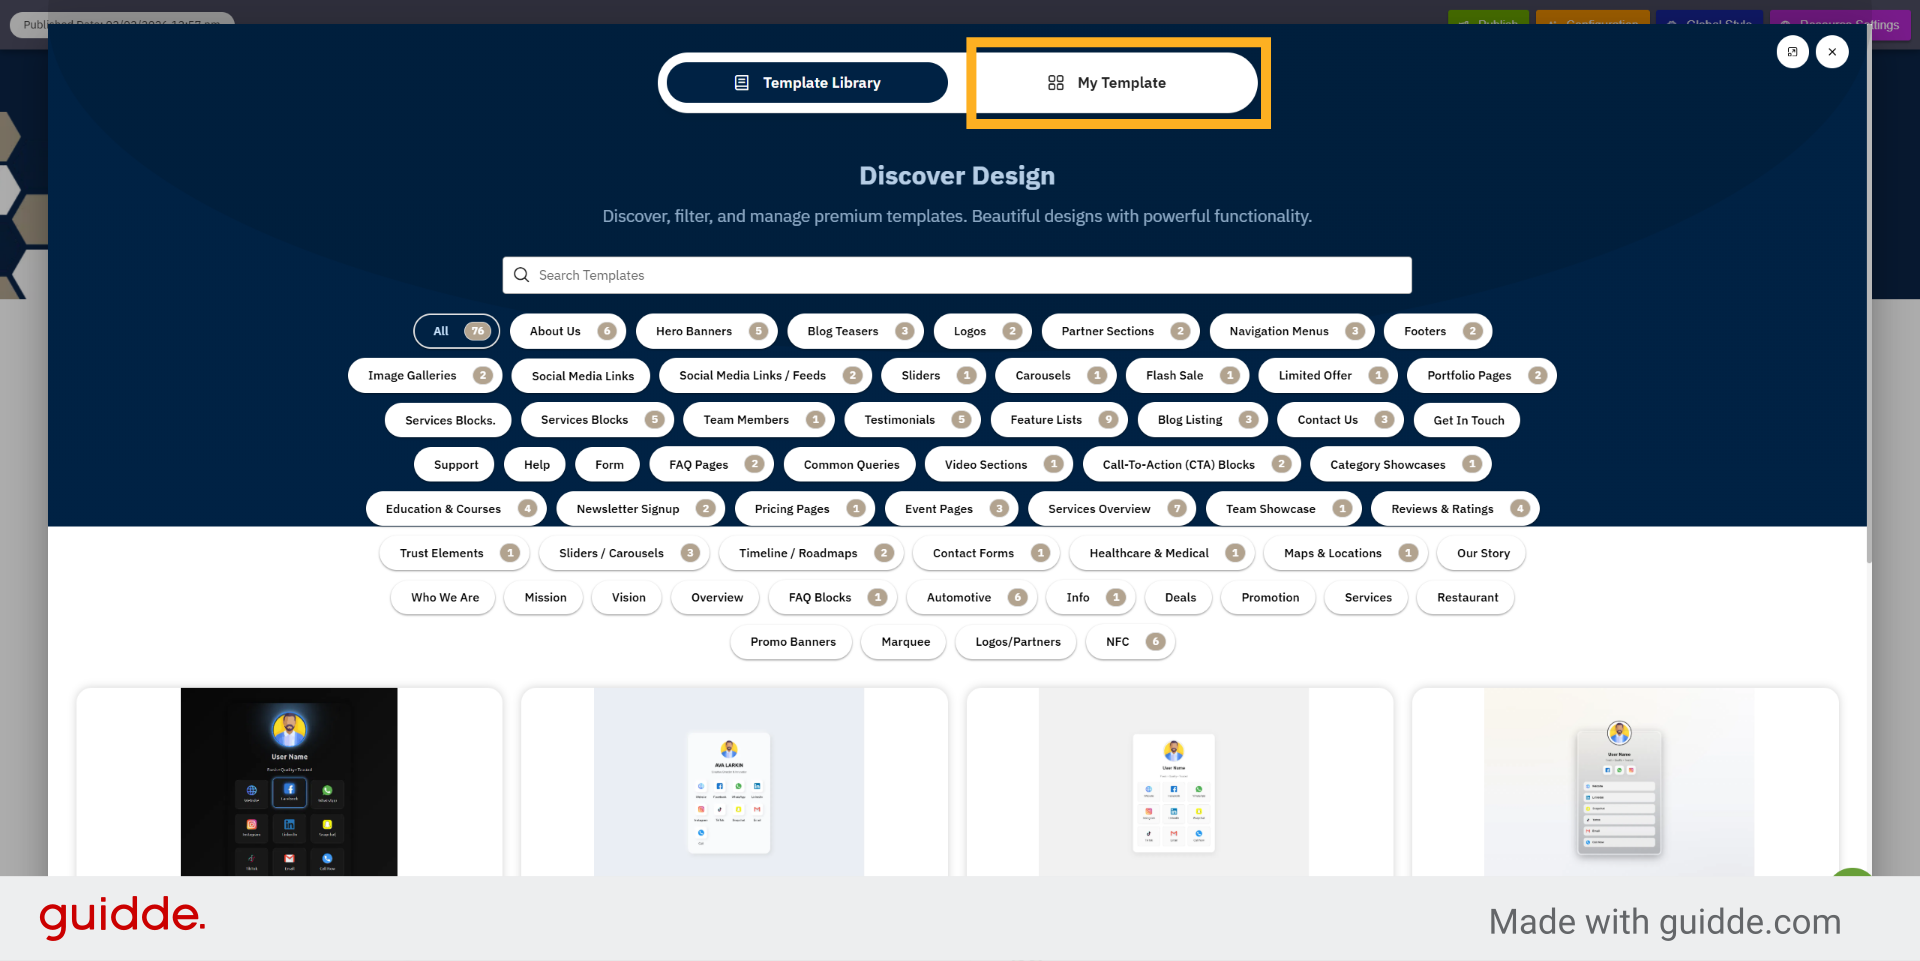1920x961 pixels.
Task: Close the template dialog with X
Action: 1832,52
